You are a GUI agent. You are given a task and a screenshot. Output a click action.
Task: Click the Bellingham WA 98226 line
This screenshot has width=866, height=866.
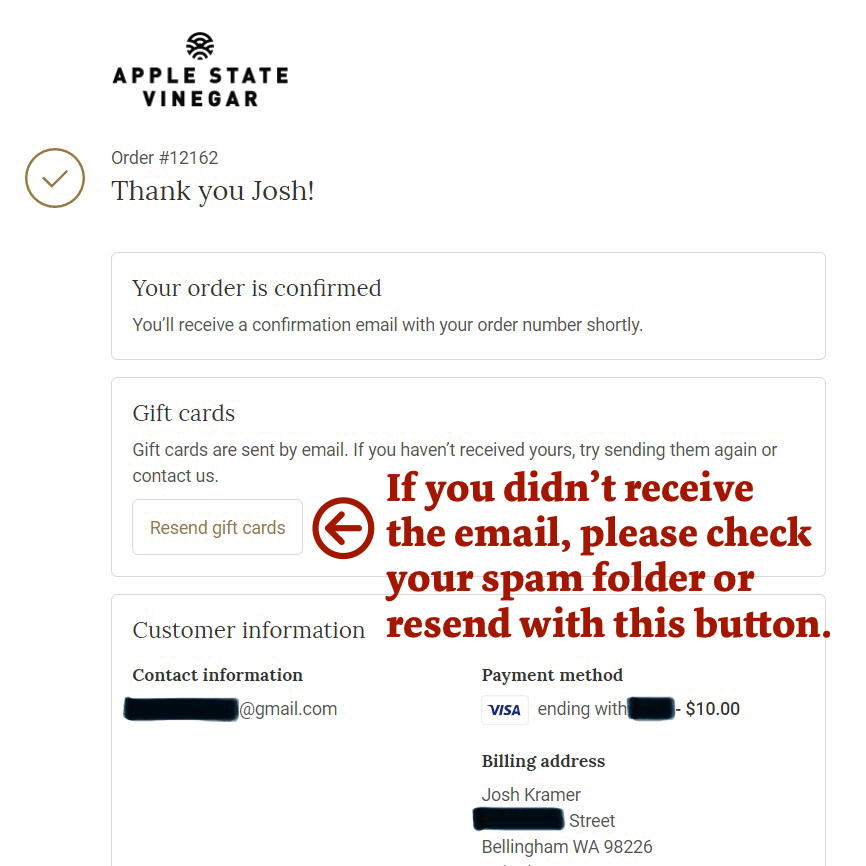click(567, 847)
